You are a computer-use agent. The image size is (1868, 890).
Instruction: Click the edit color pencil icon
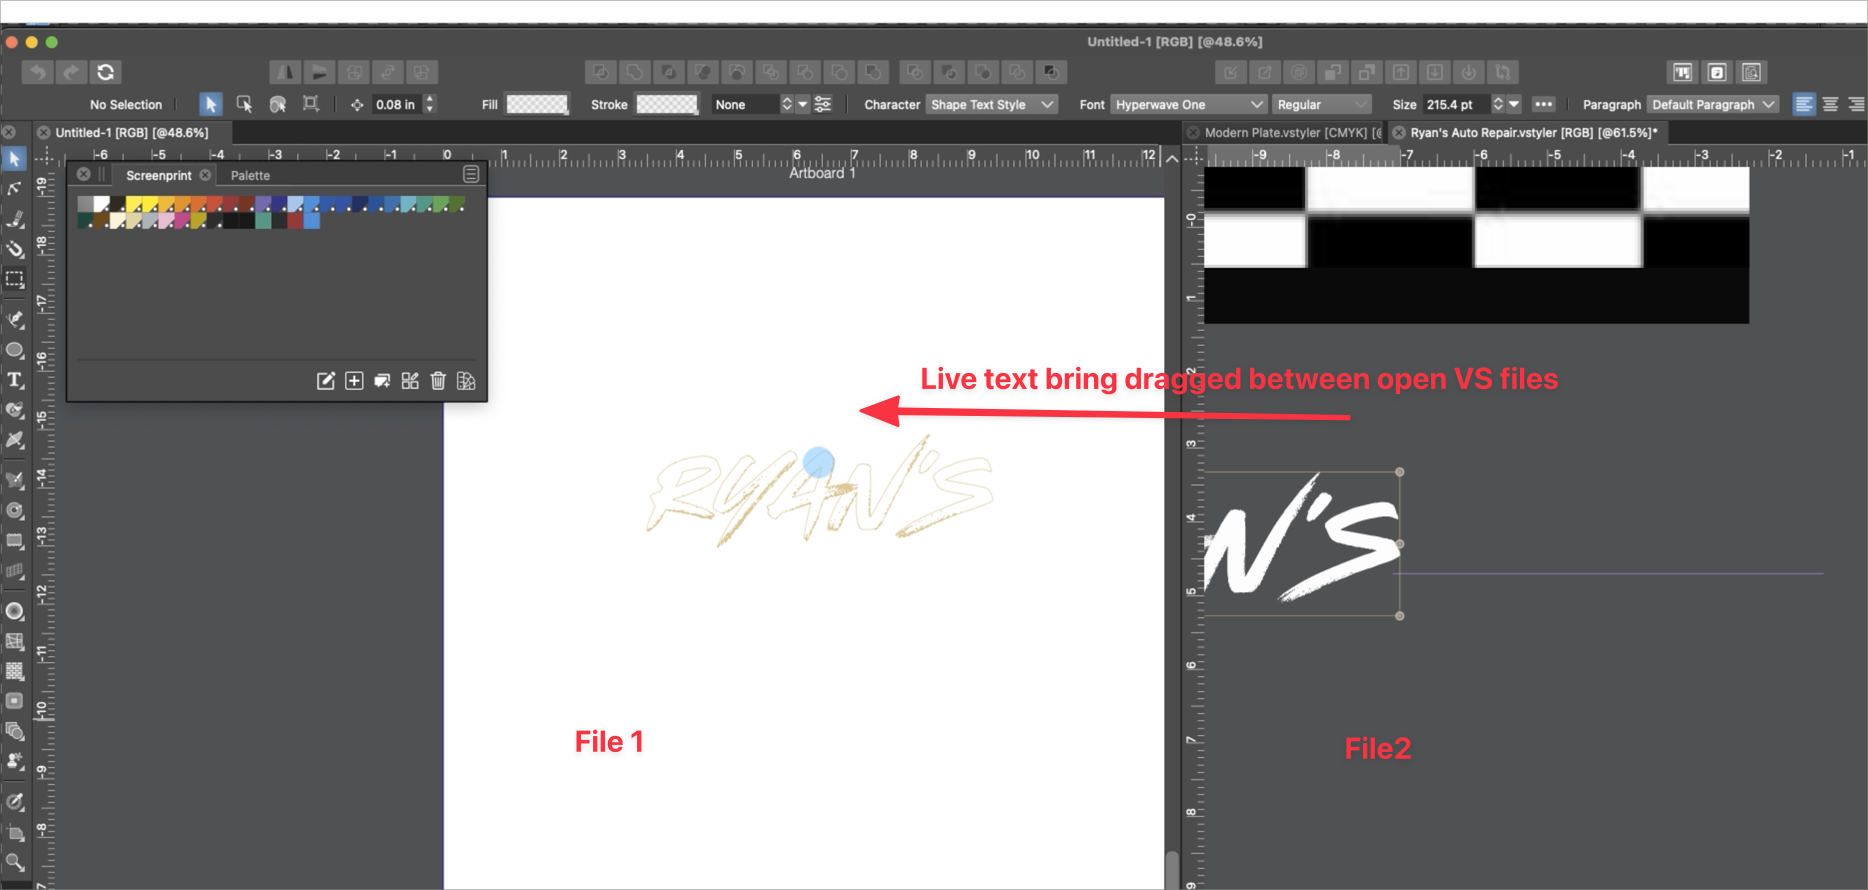(x=326, y=381)
